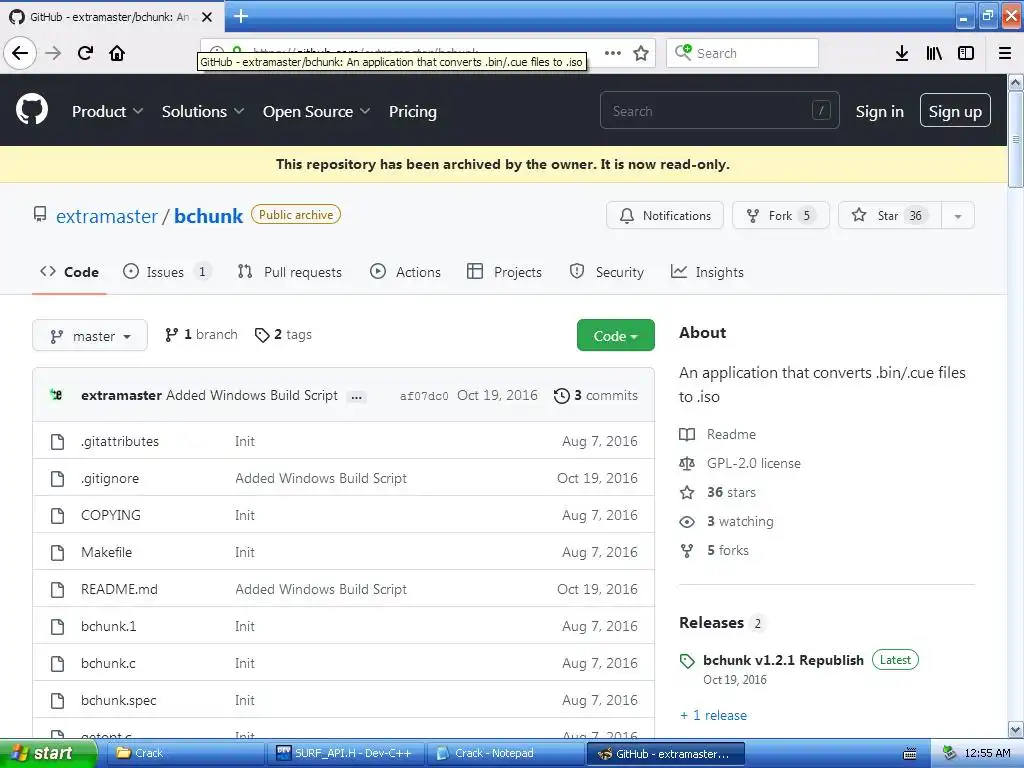Viewport: 1024px width, 768px height.
Task: Reload the page with the refresh icon
Action: click(x=85, y=53)
